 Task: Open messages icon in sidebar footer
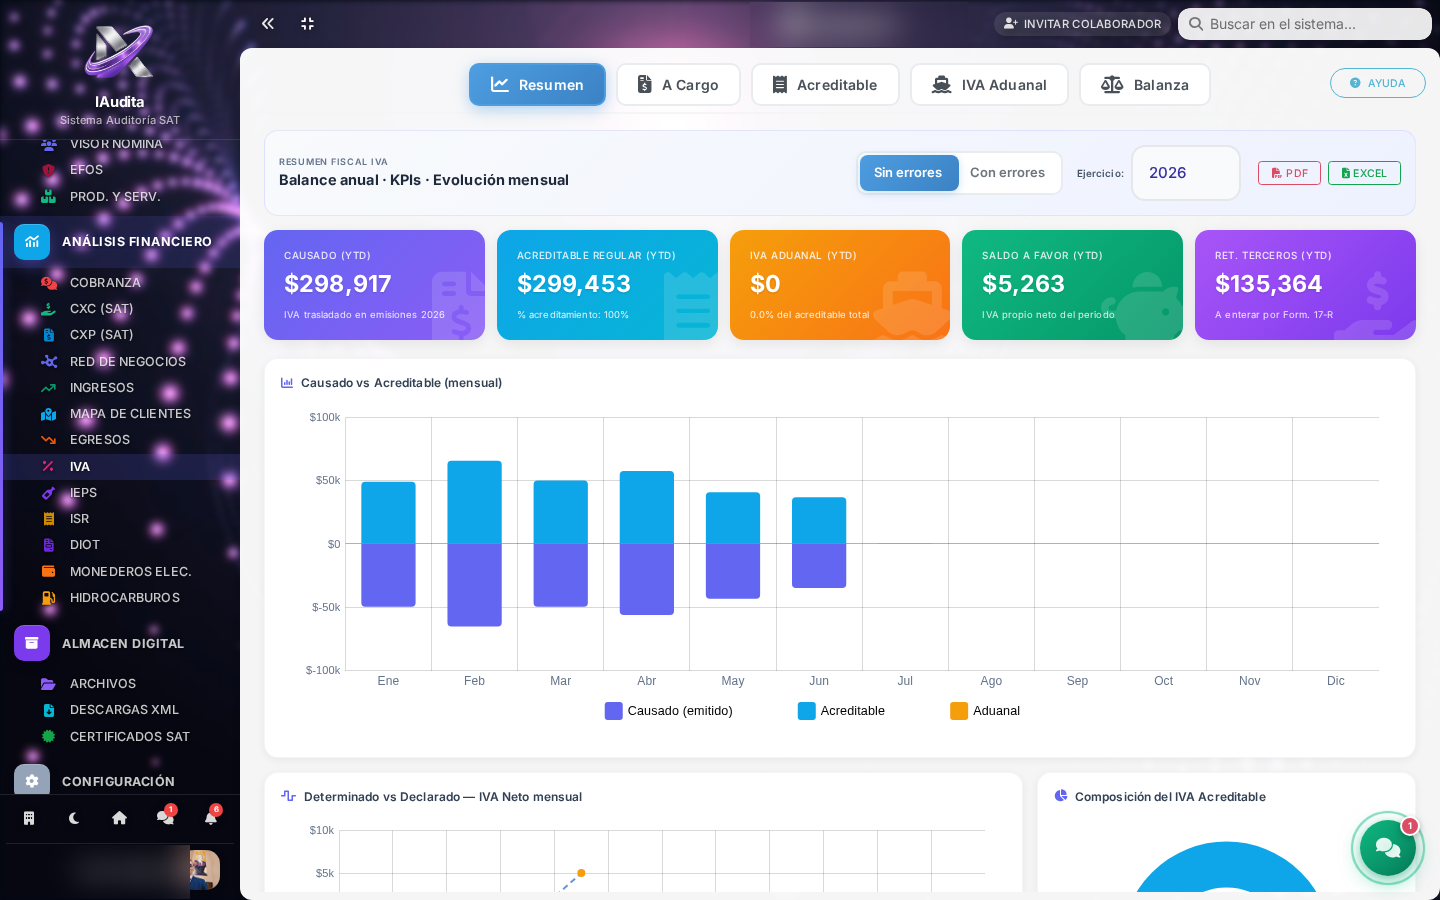click(x=165, y=818)
